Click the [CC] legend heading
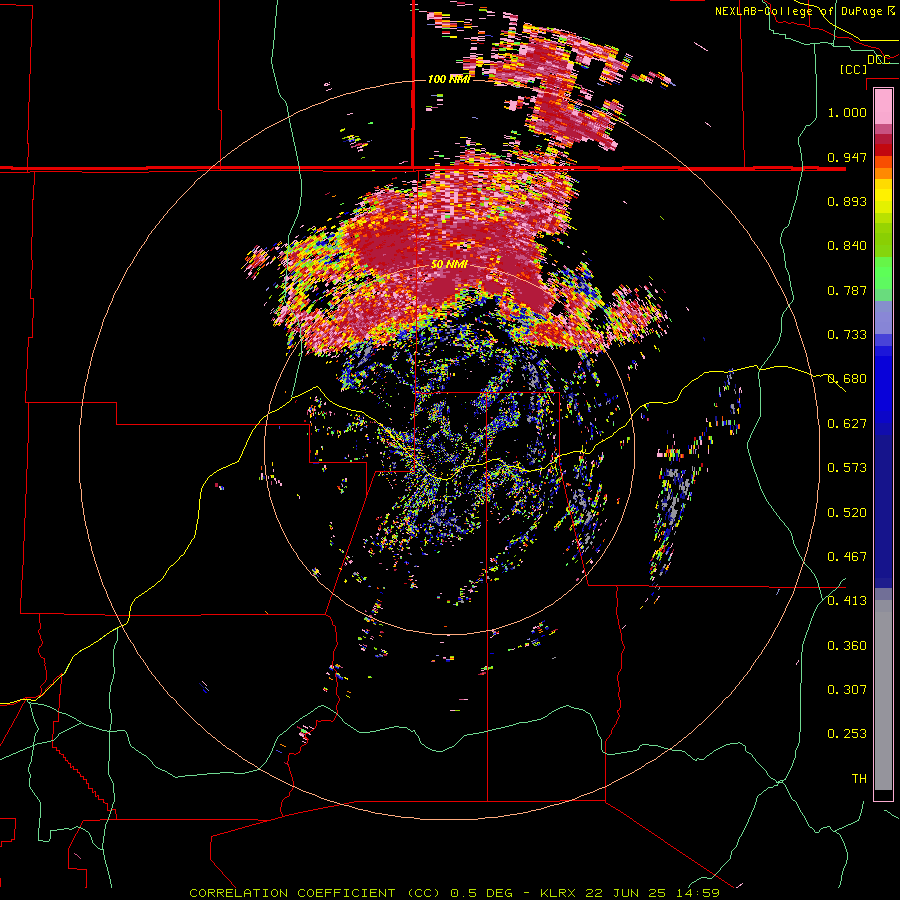Screen dimensions: 900x900 coord(854,69)
